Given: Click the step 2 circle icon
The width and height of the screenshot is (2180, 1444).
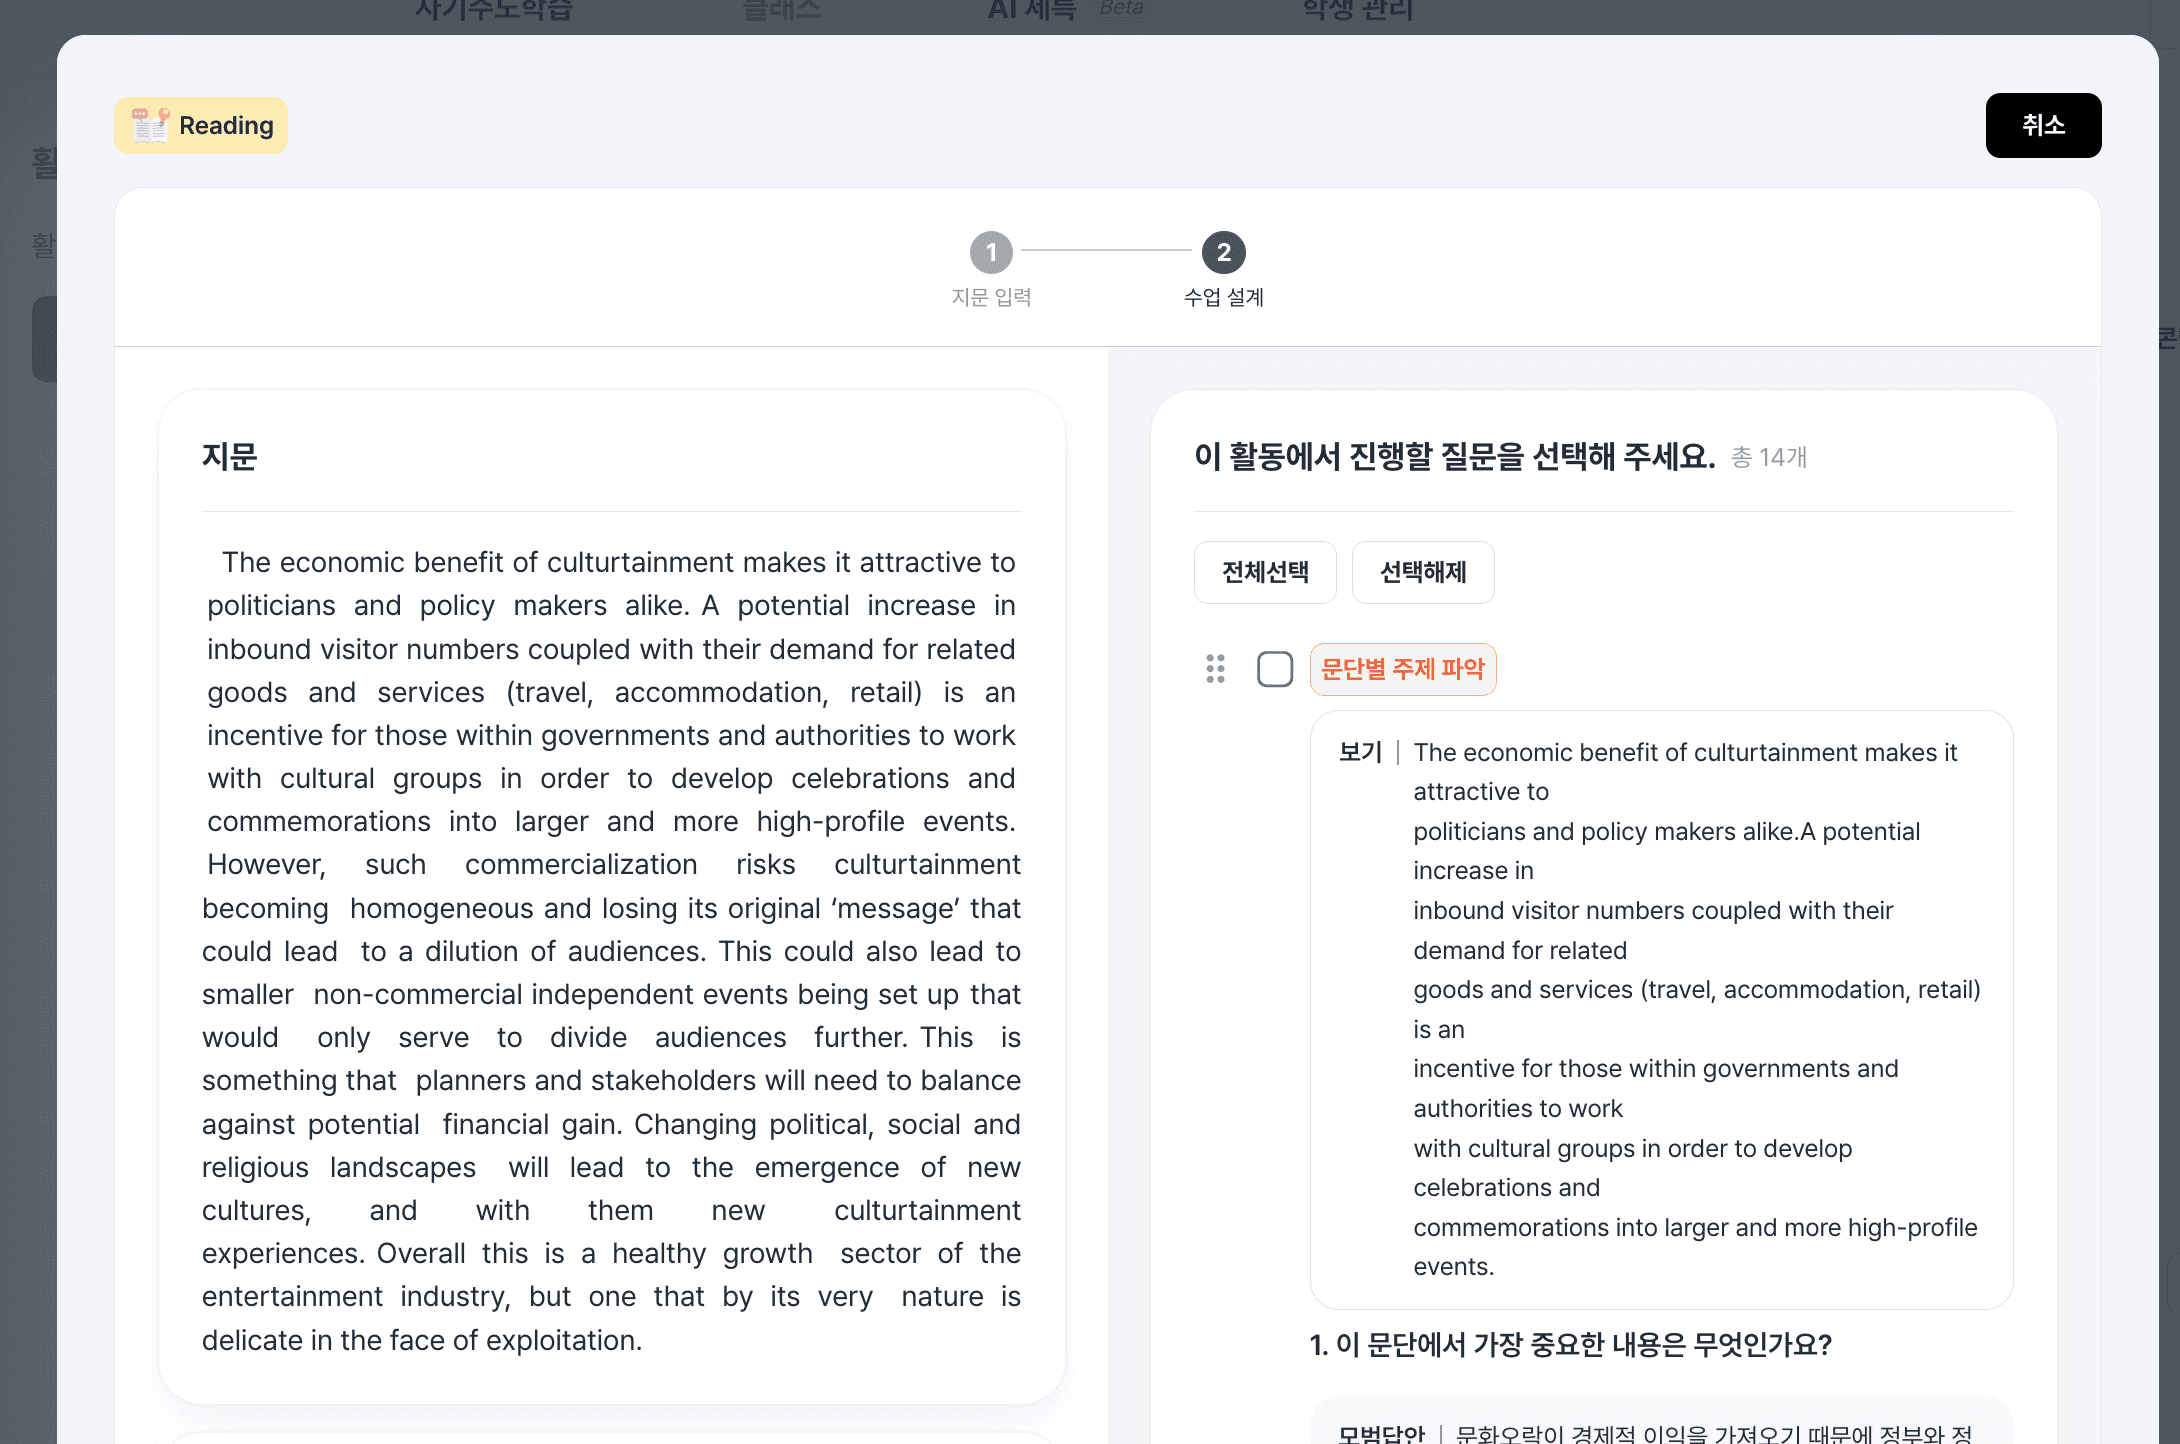Looking at the screenshot, I should [1223, 252].
